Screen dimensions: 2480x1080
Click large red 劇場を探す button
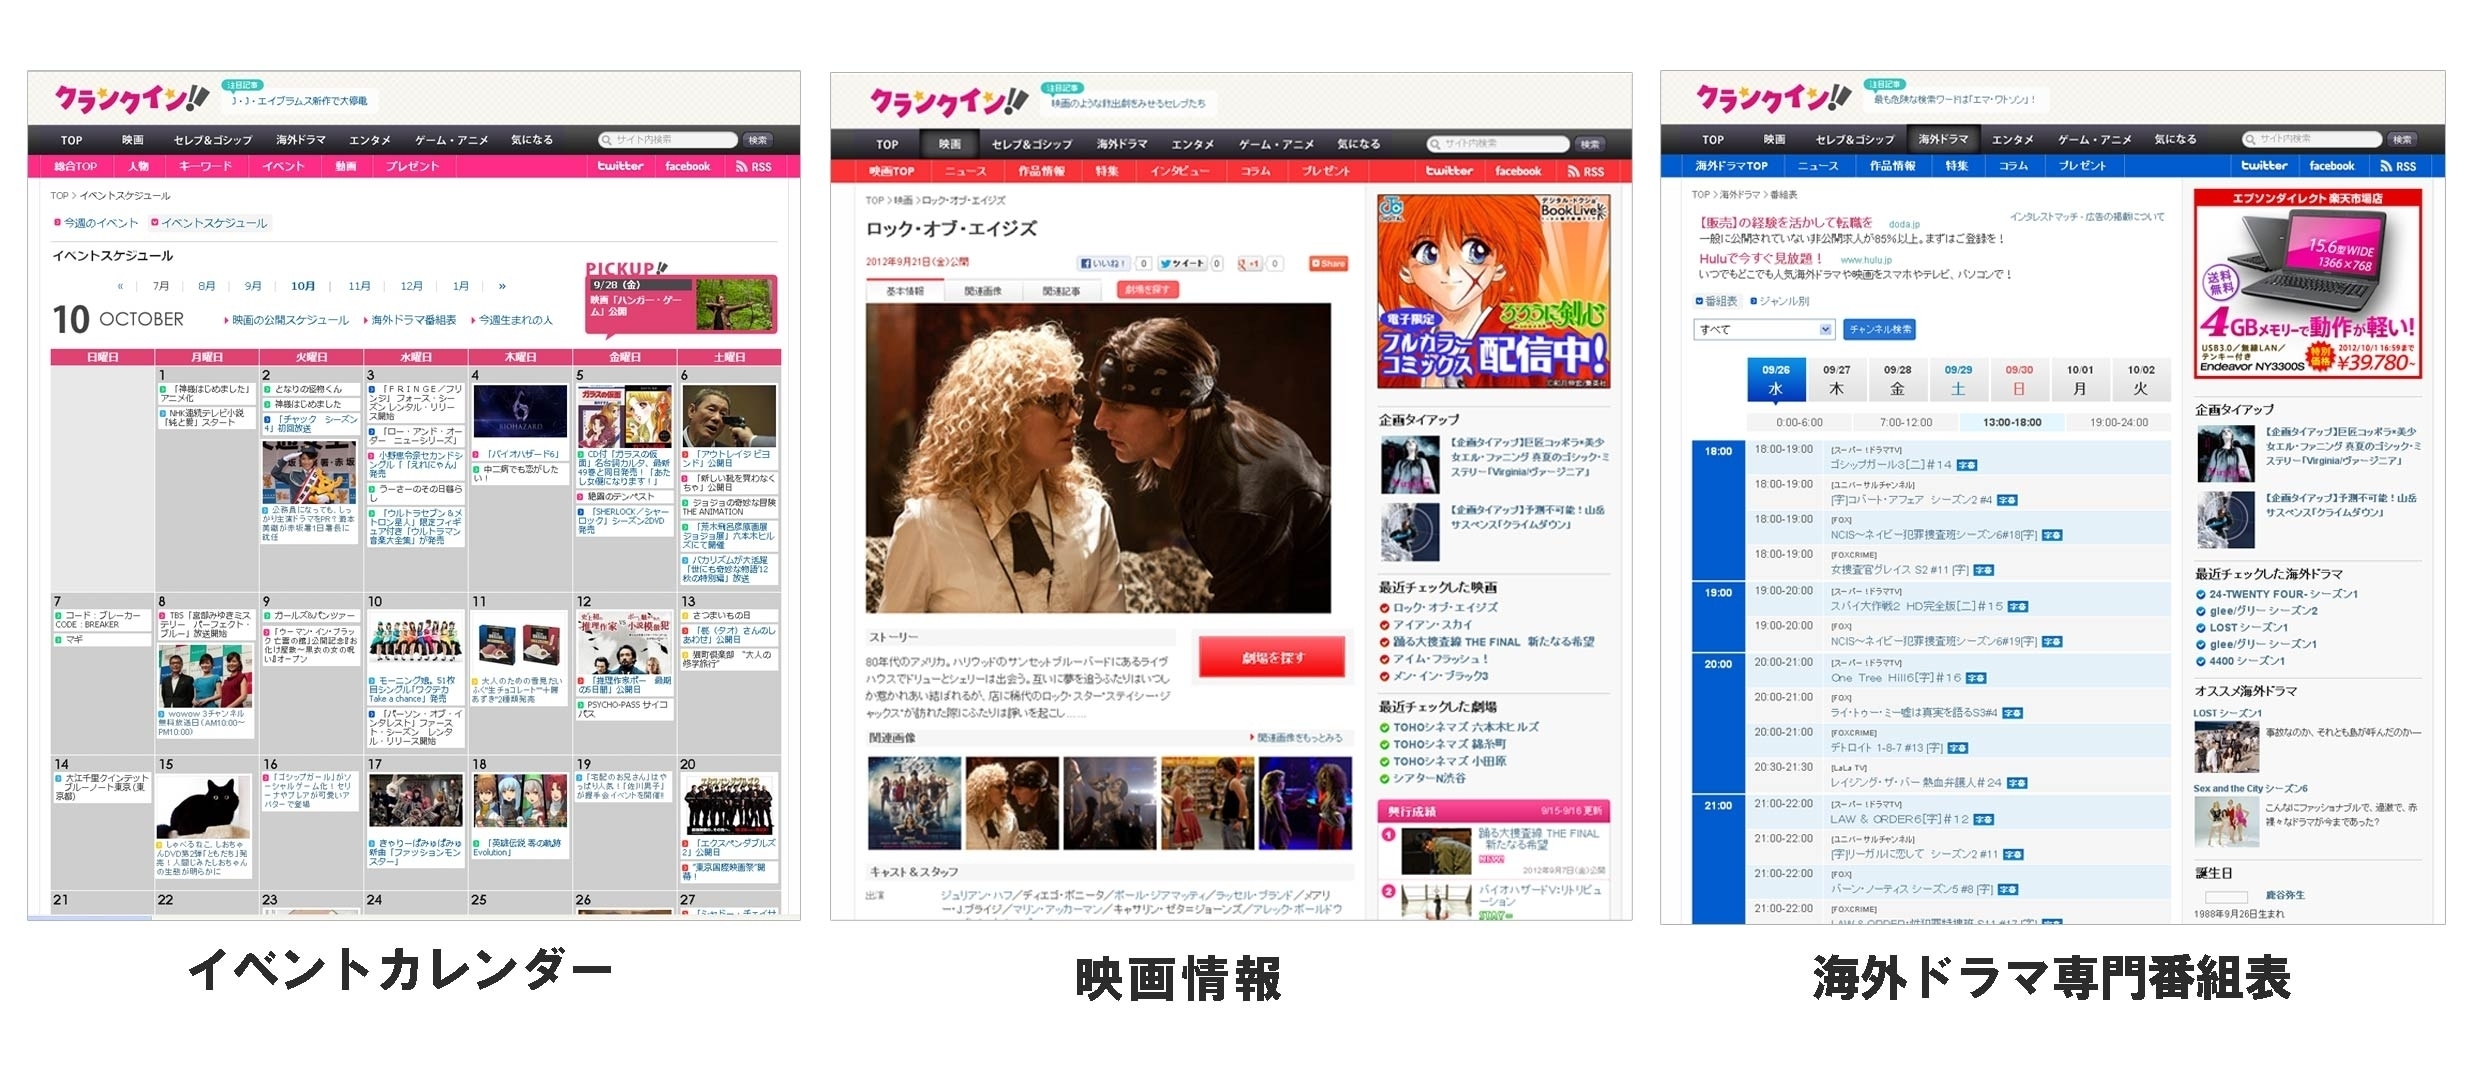tap(1272, 658)
